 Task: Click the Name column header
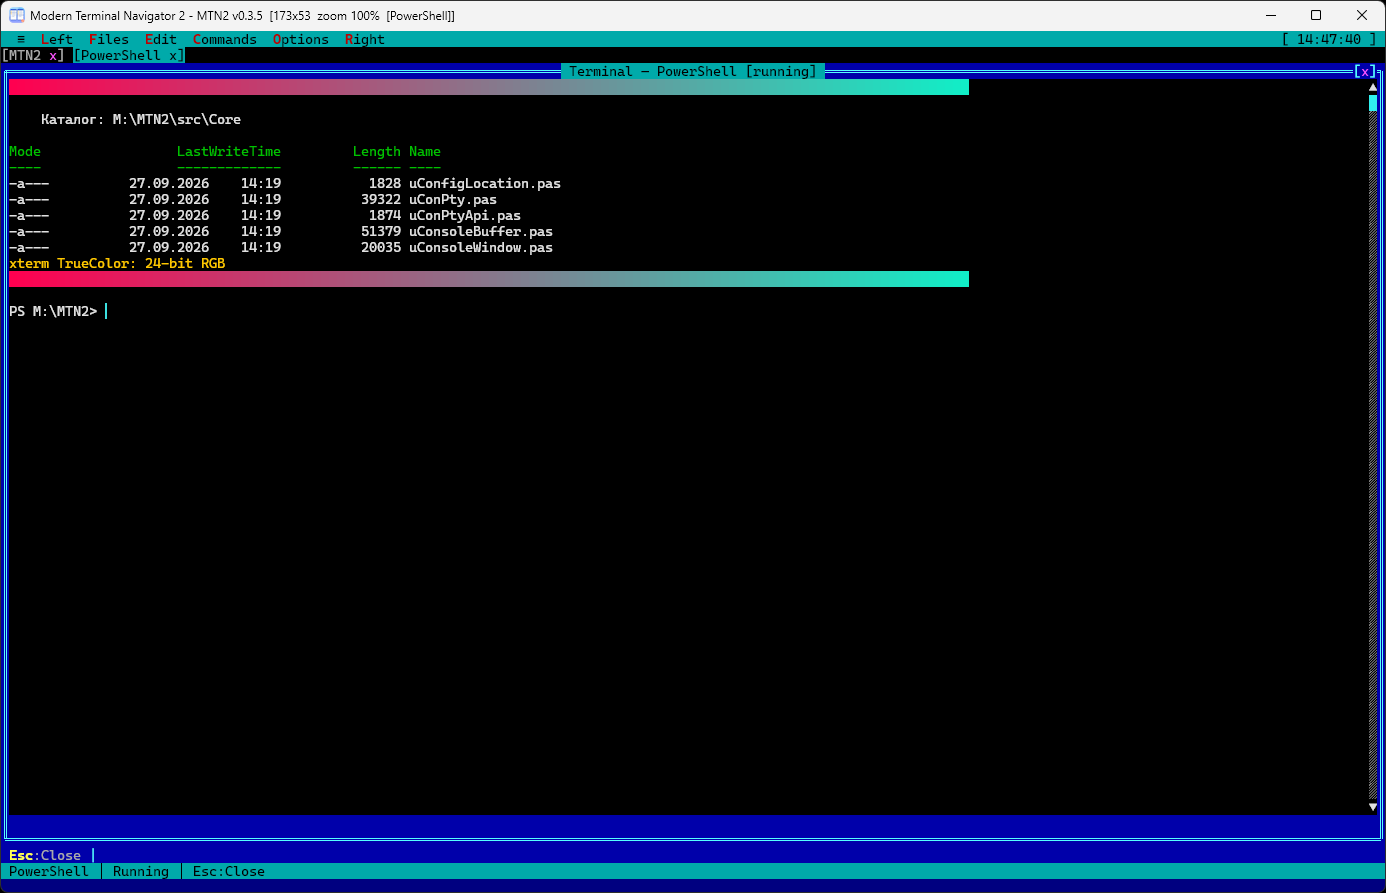pyautogui.click(x=425, y=151)
